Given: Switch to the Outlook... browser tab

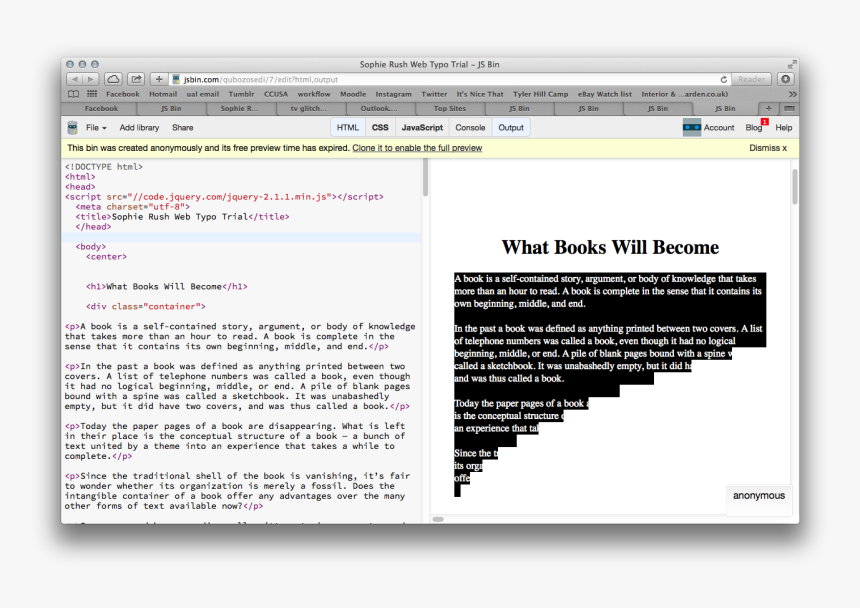Looking at the screenshot, I should pos(378,109).
